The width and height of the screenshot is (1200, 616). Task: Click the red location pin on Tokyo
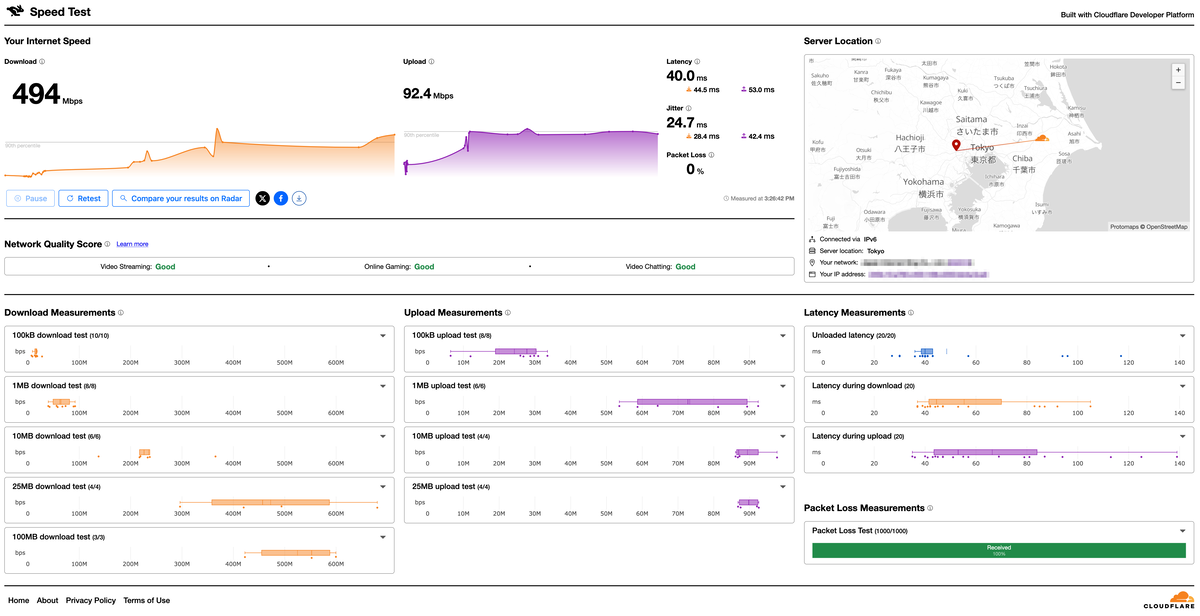pyautogui.click(x=956, y=145)
